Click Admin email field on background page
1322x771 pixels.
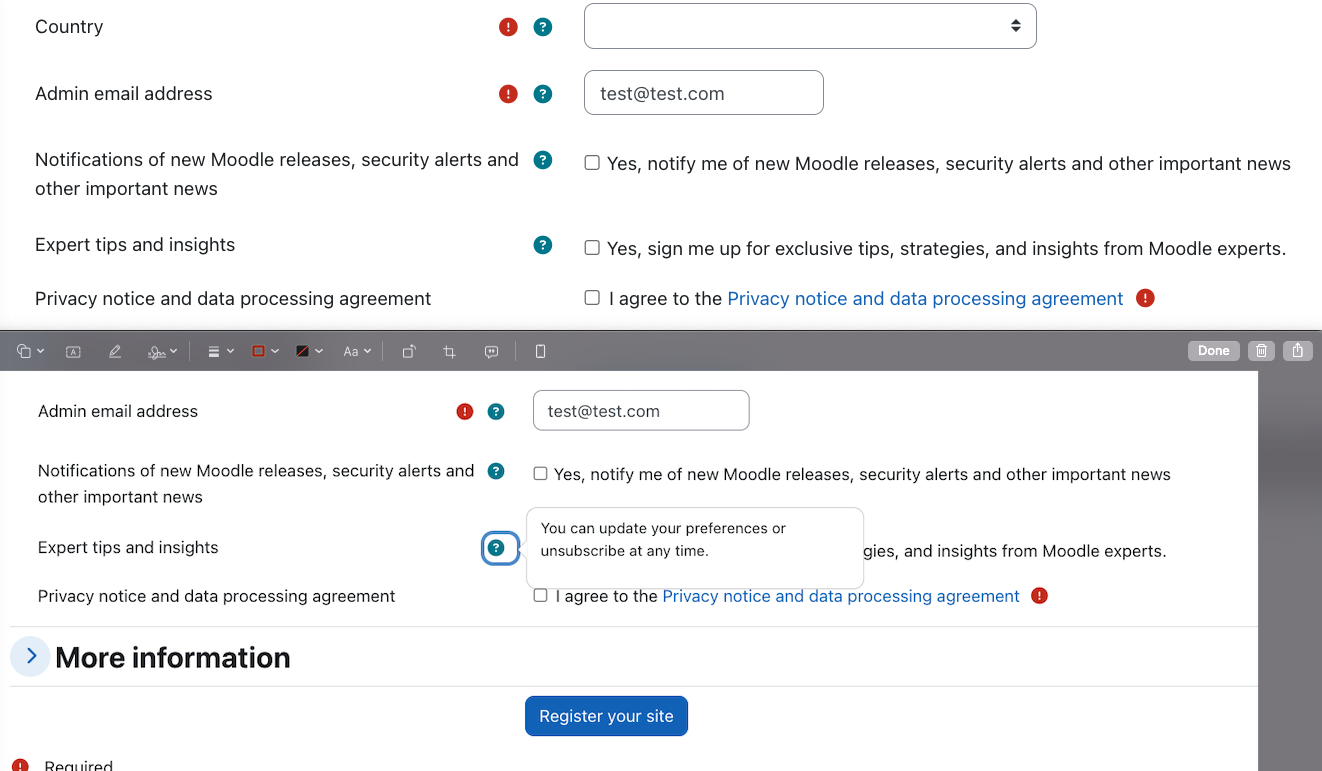click(704, 93)
